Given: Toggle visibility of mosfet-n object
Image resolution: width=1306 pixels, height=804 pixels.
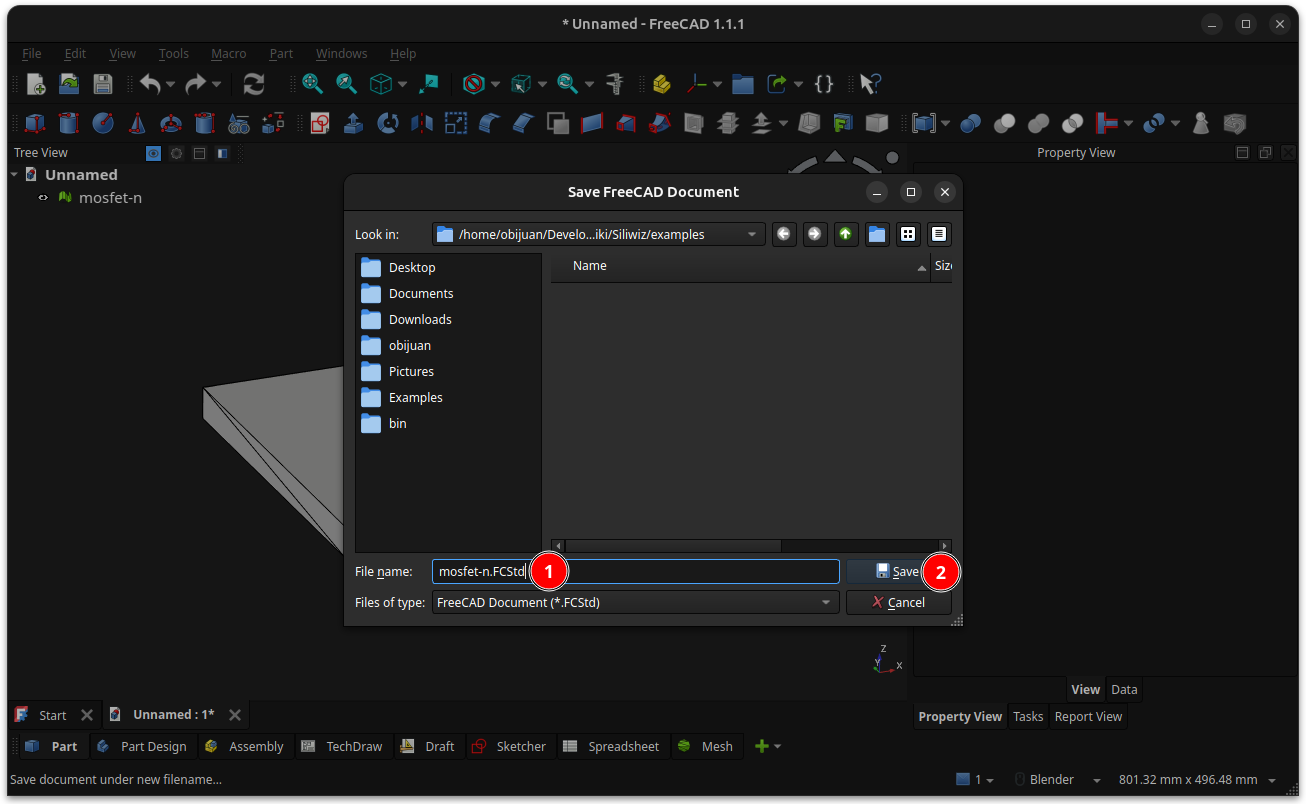Looking at the screenshot, I should (x=43, y=198).
